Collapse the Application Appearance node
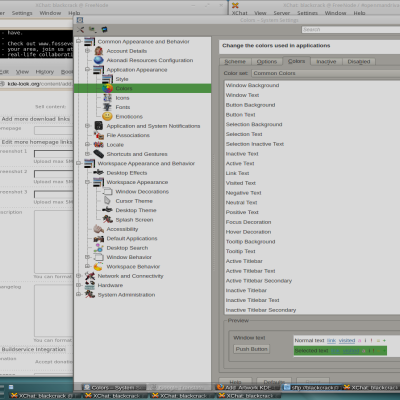400x400 pixels. coord(87,69)
